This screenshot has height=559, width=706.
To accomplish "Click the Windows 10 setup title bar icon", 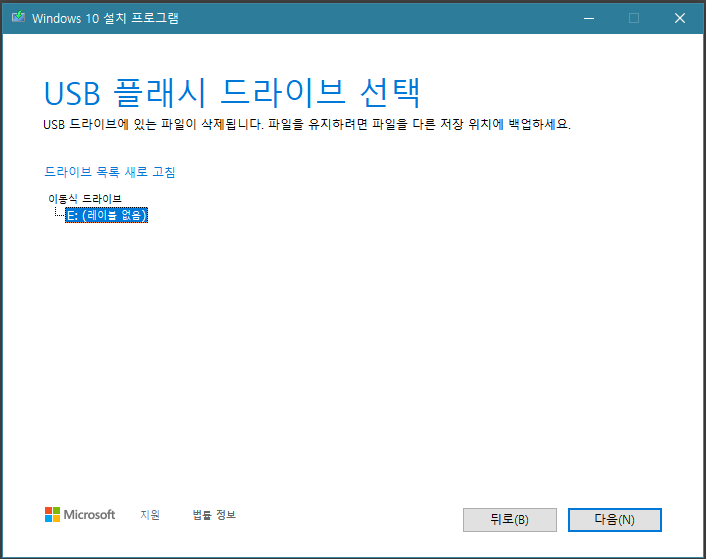I will (18, 18).
